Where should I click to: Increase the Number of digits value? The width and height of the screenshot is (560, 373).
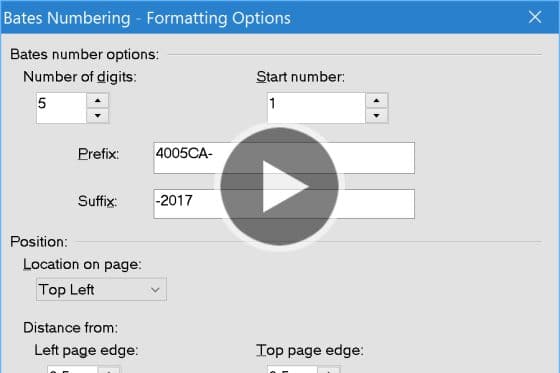coord(98,100)
